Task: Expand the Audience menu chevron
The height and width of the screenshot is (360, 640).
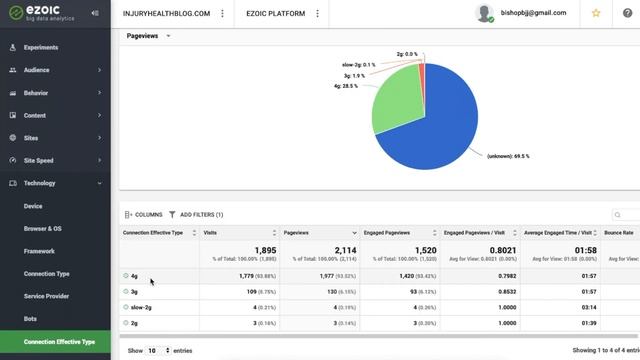Action: (99, 70)
